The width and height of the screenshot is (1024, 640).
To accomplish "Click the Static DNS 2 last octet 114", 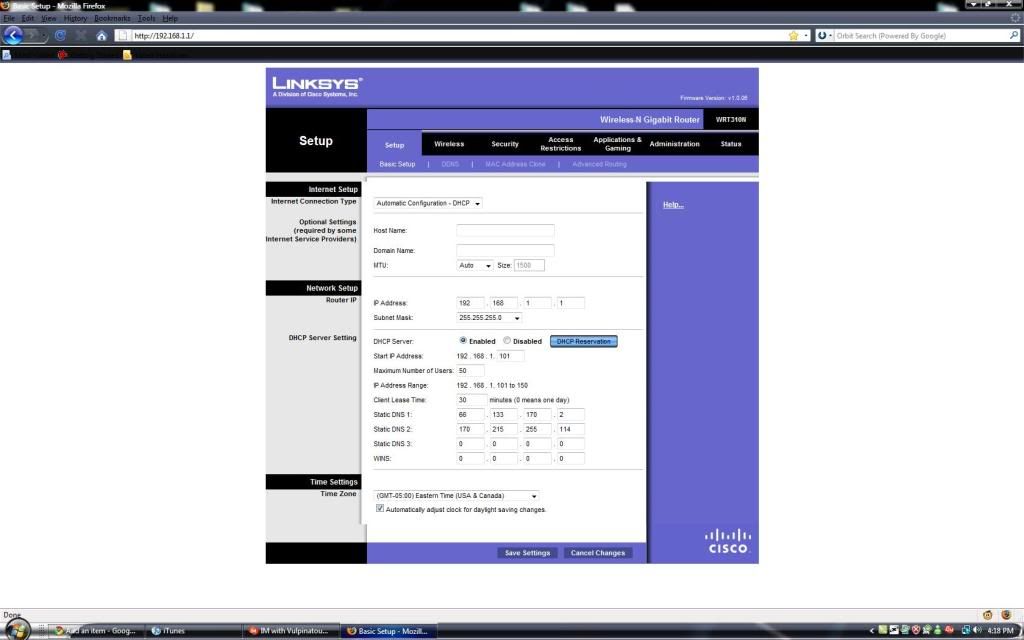I will 570,429.
